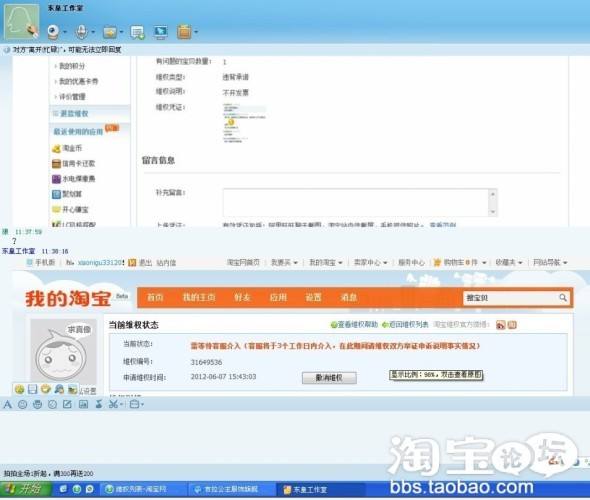Click the contact avatar picture at top left
Viewport: 590px width, 500px height.
pyautogui.click(x=21, y=22)
